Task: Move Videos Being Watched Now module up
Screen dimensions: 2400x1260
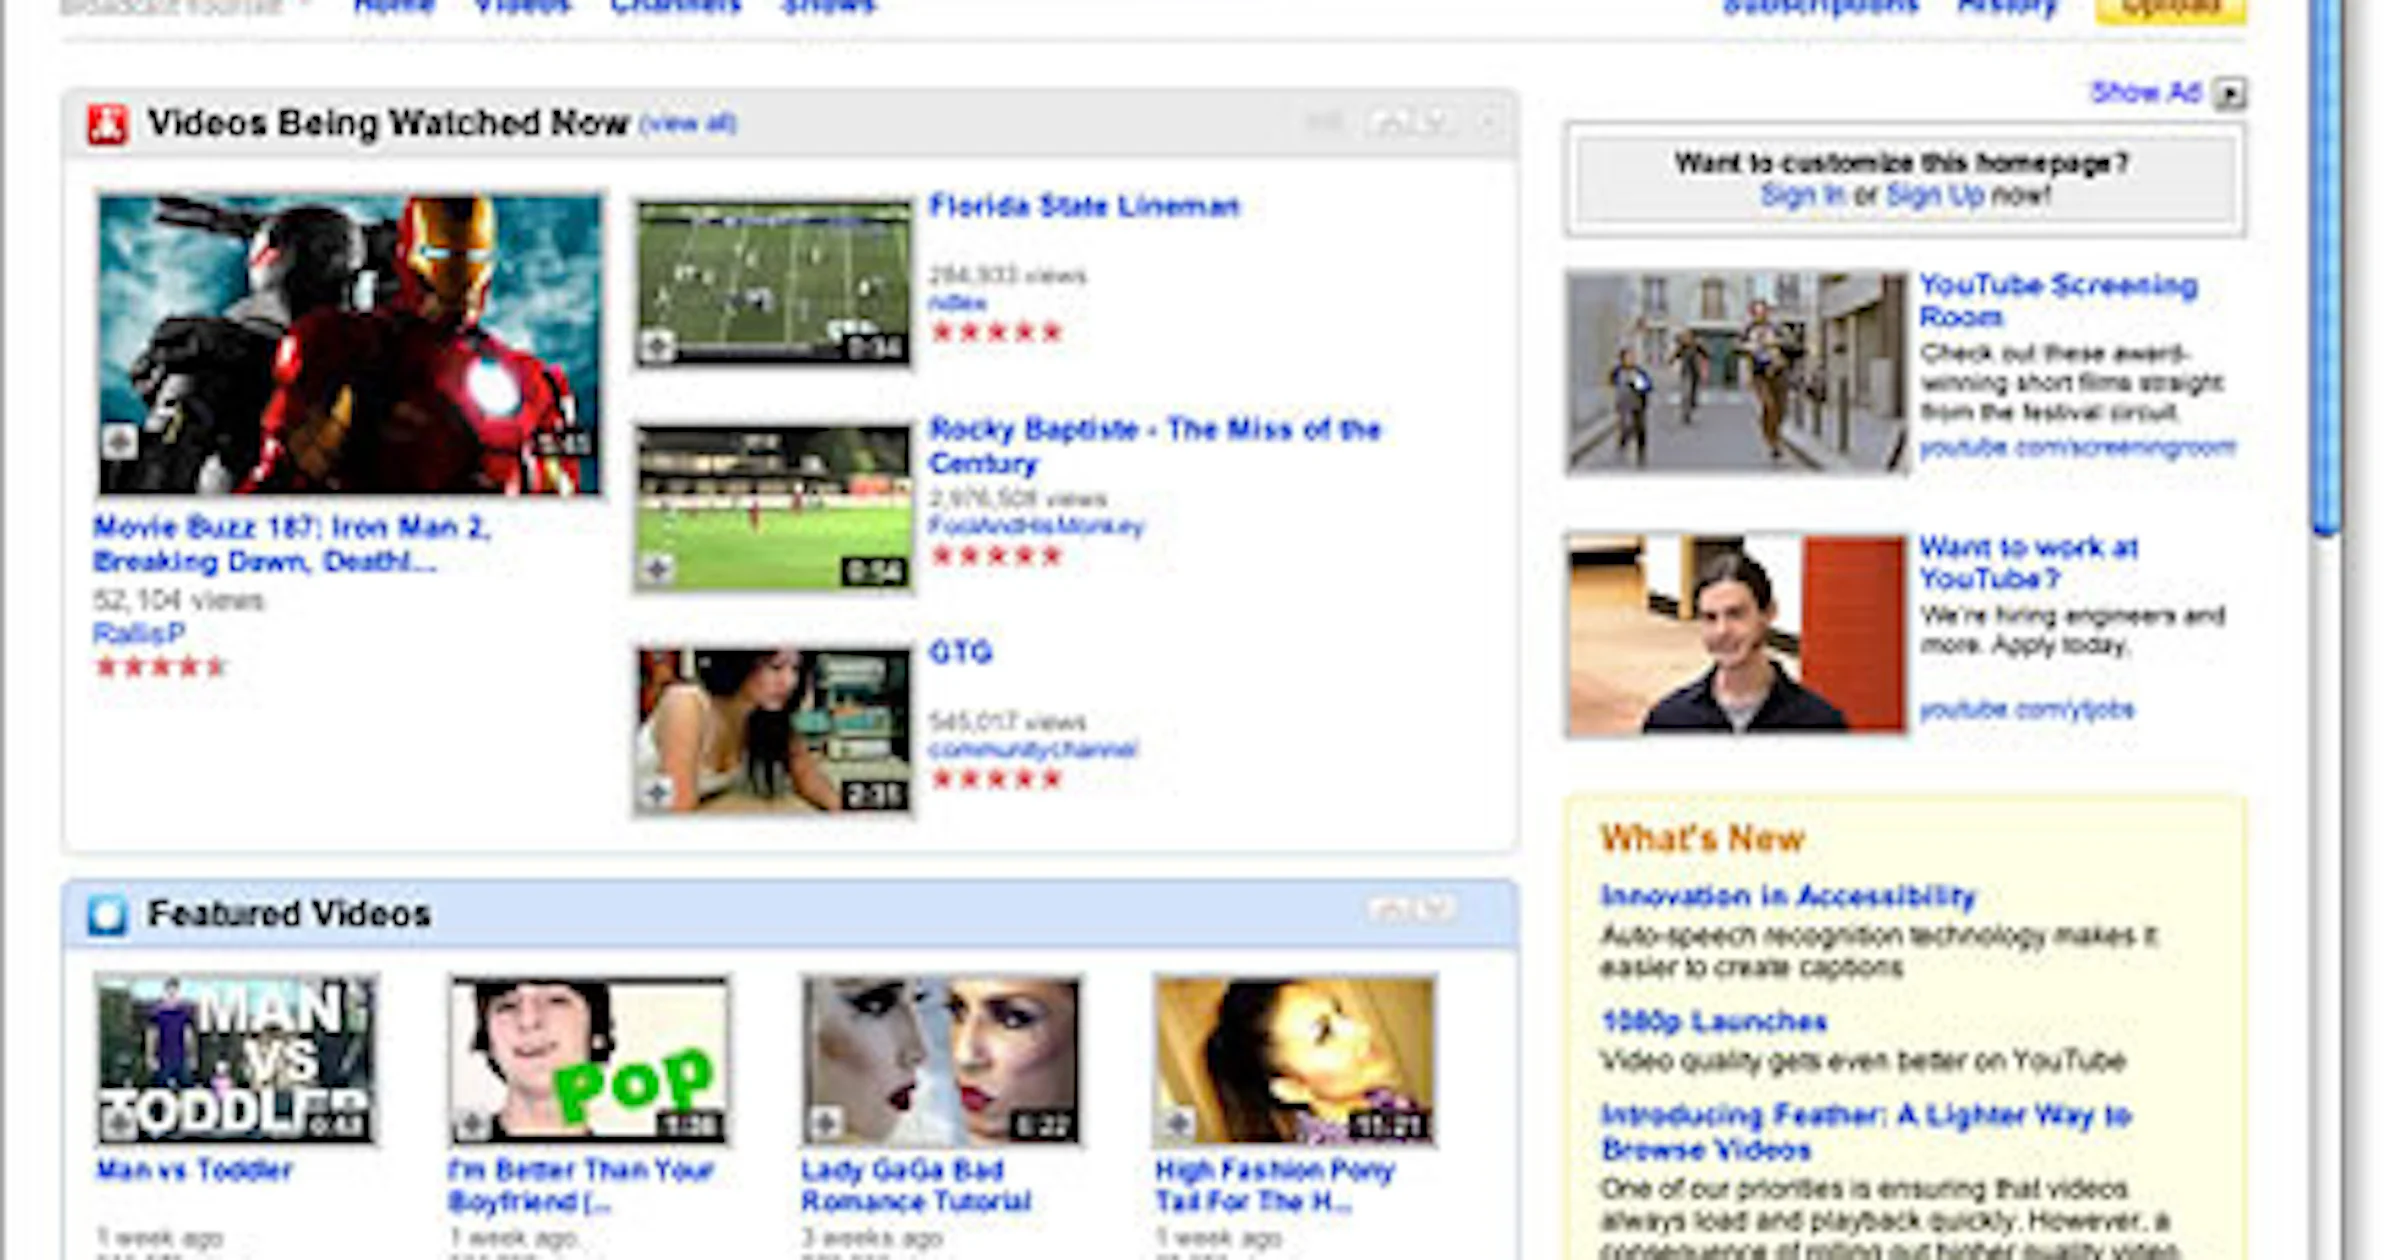Action: (x=1388, y=123)
